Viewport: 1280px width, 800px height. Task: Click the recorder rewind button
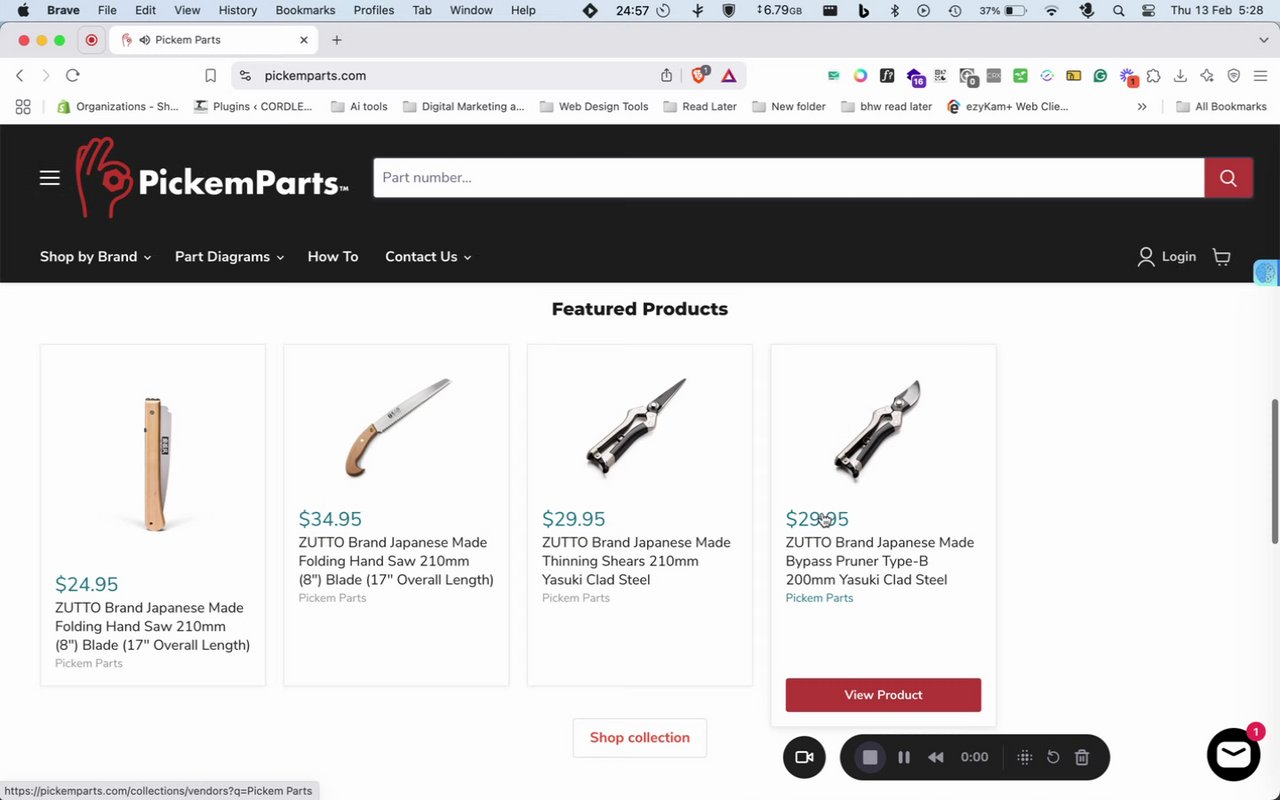coord(936,757)
